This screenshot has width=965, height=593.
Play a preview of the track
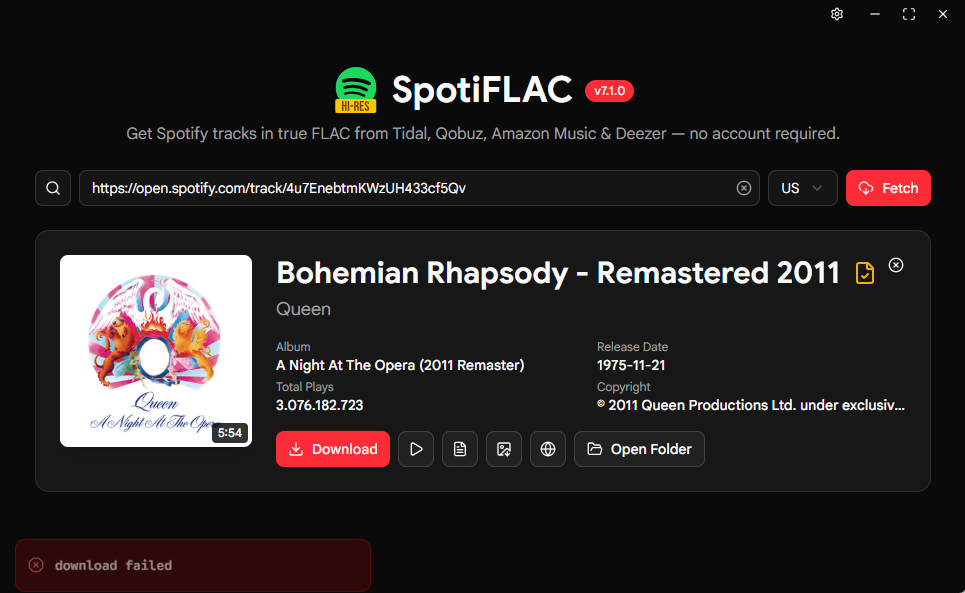tap(416, 449)
